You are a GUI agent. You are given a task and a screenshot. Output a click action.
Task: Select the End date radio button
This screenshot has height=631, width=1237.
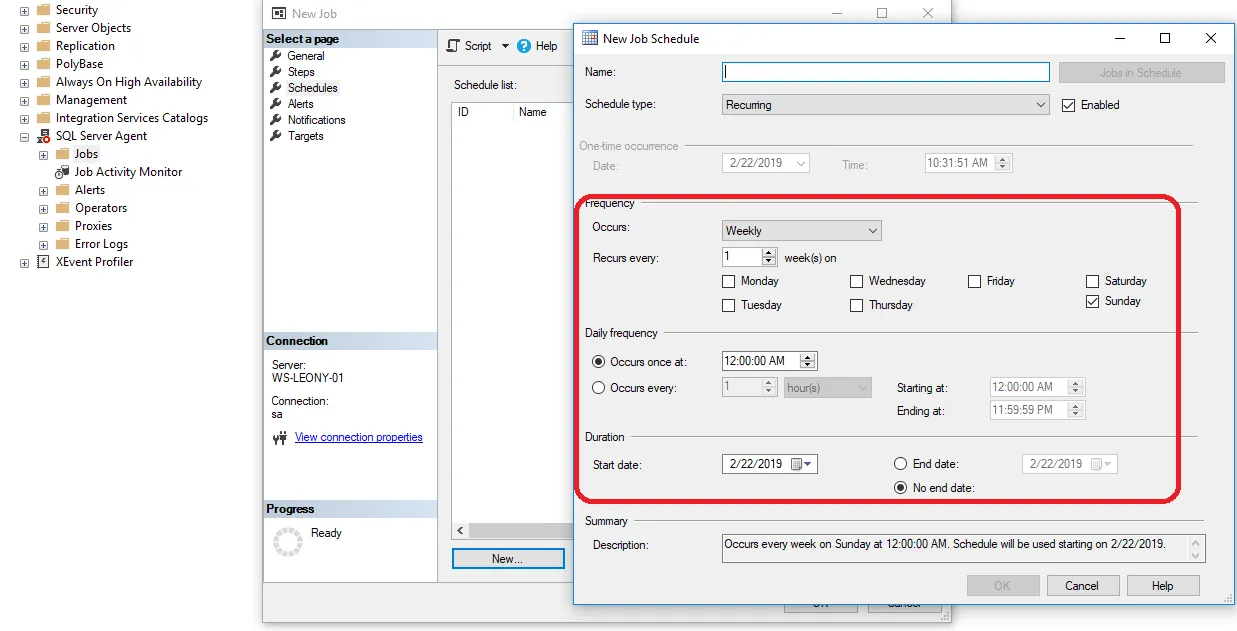[901, 464]
